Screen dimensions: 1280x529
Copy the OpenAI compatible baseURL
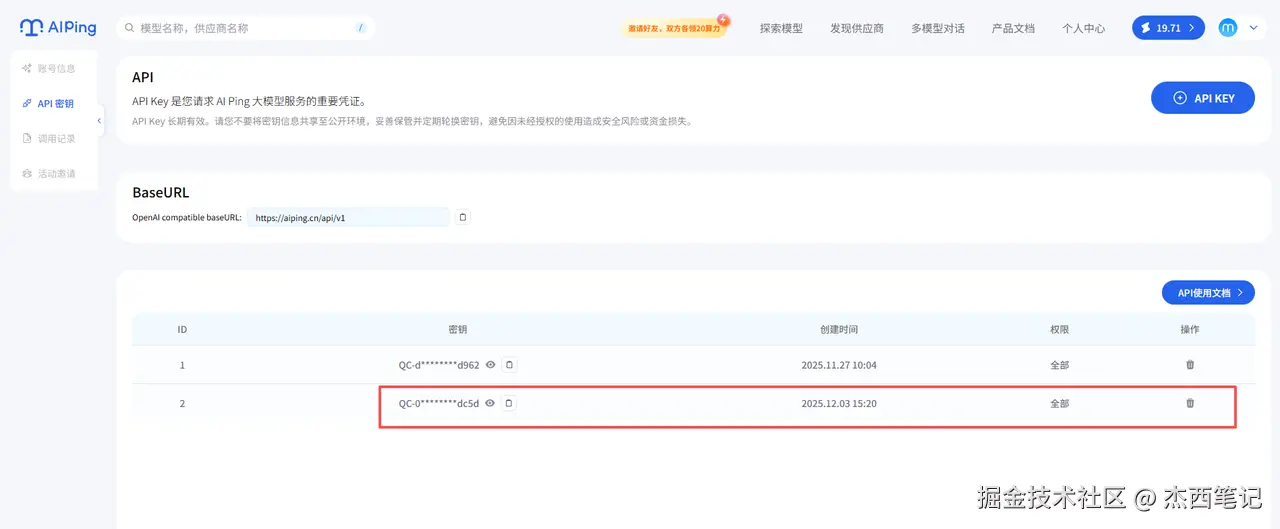[x=462, y=217]
